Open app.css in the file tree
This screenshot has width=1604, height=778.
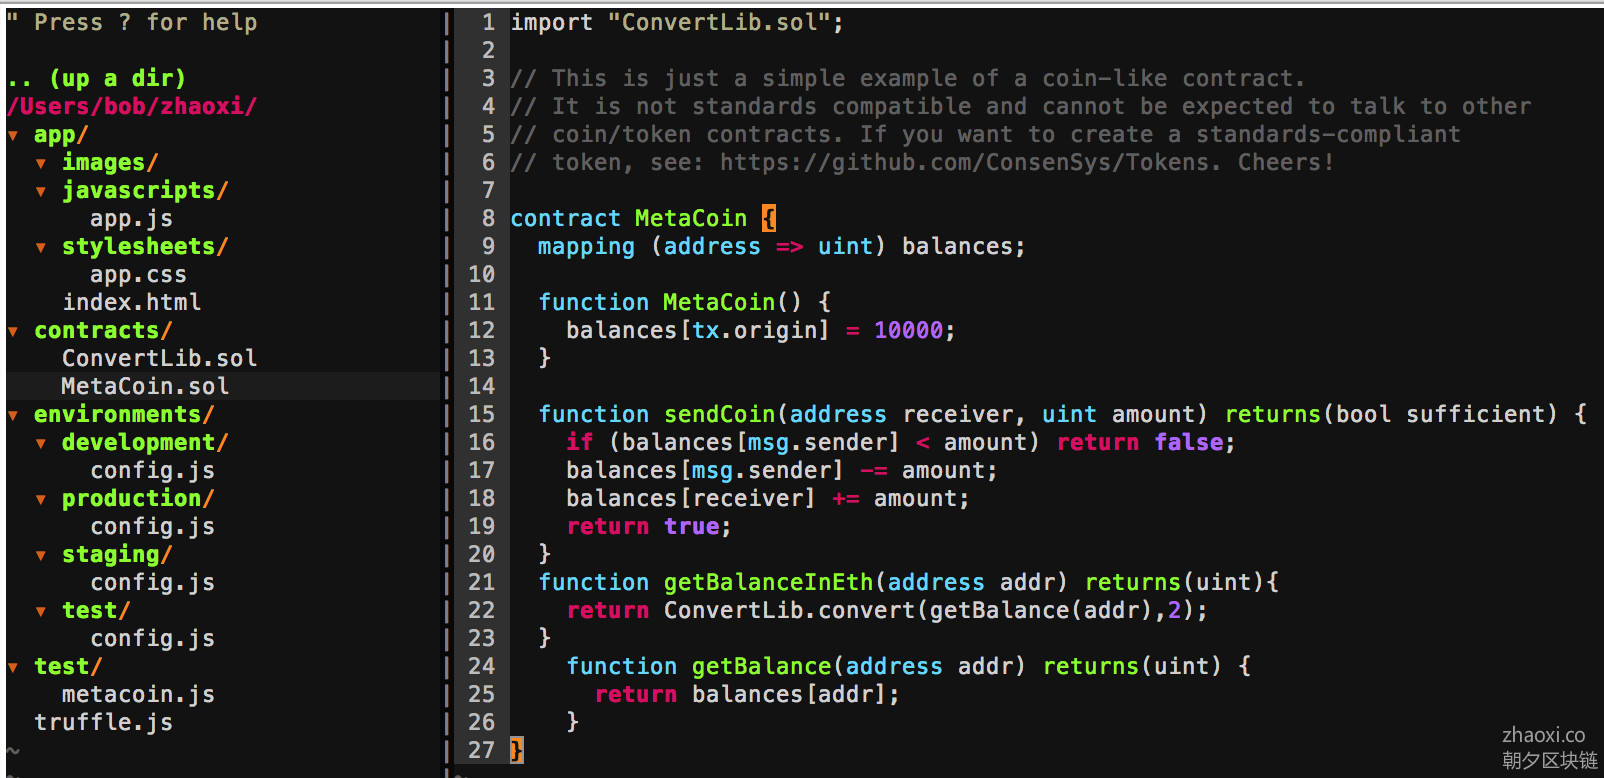[x=138, y=274]
